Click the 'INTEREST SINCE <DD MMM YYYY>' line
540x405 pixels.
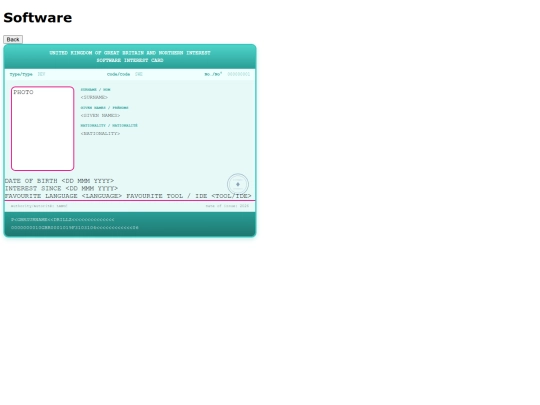pos(61,188)
